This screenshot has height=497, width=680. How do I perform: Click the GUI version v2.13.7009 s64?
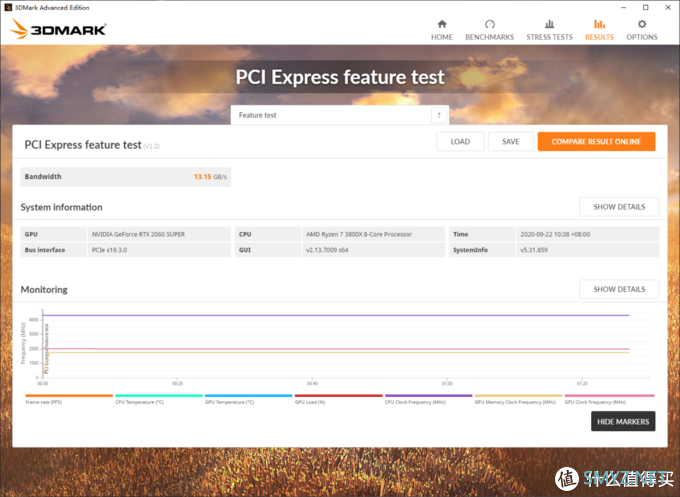coord(327,250)
